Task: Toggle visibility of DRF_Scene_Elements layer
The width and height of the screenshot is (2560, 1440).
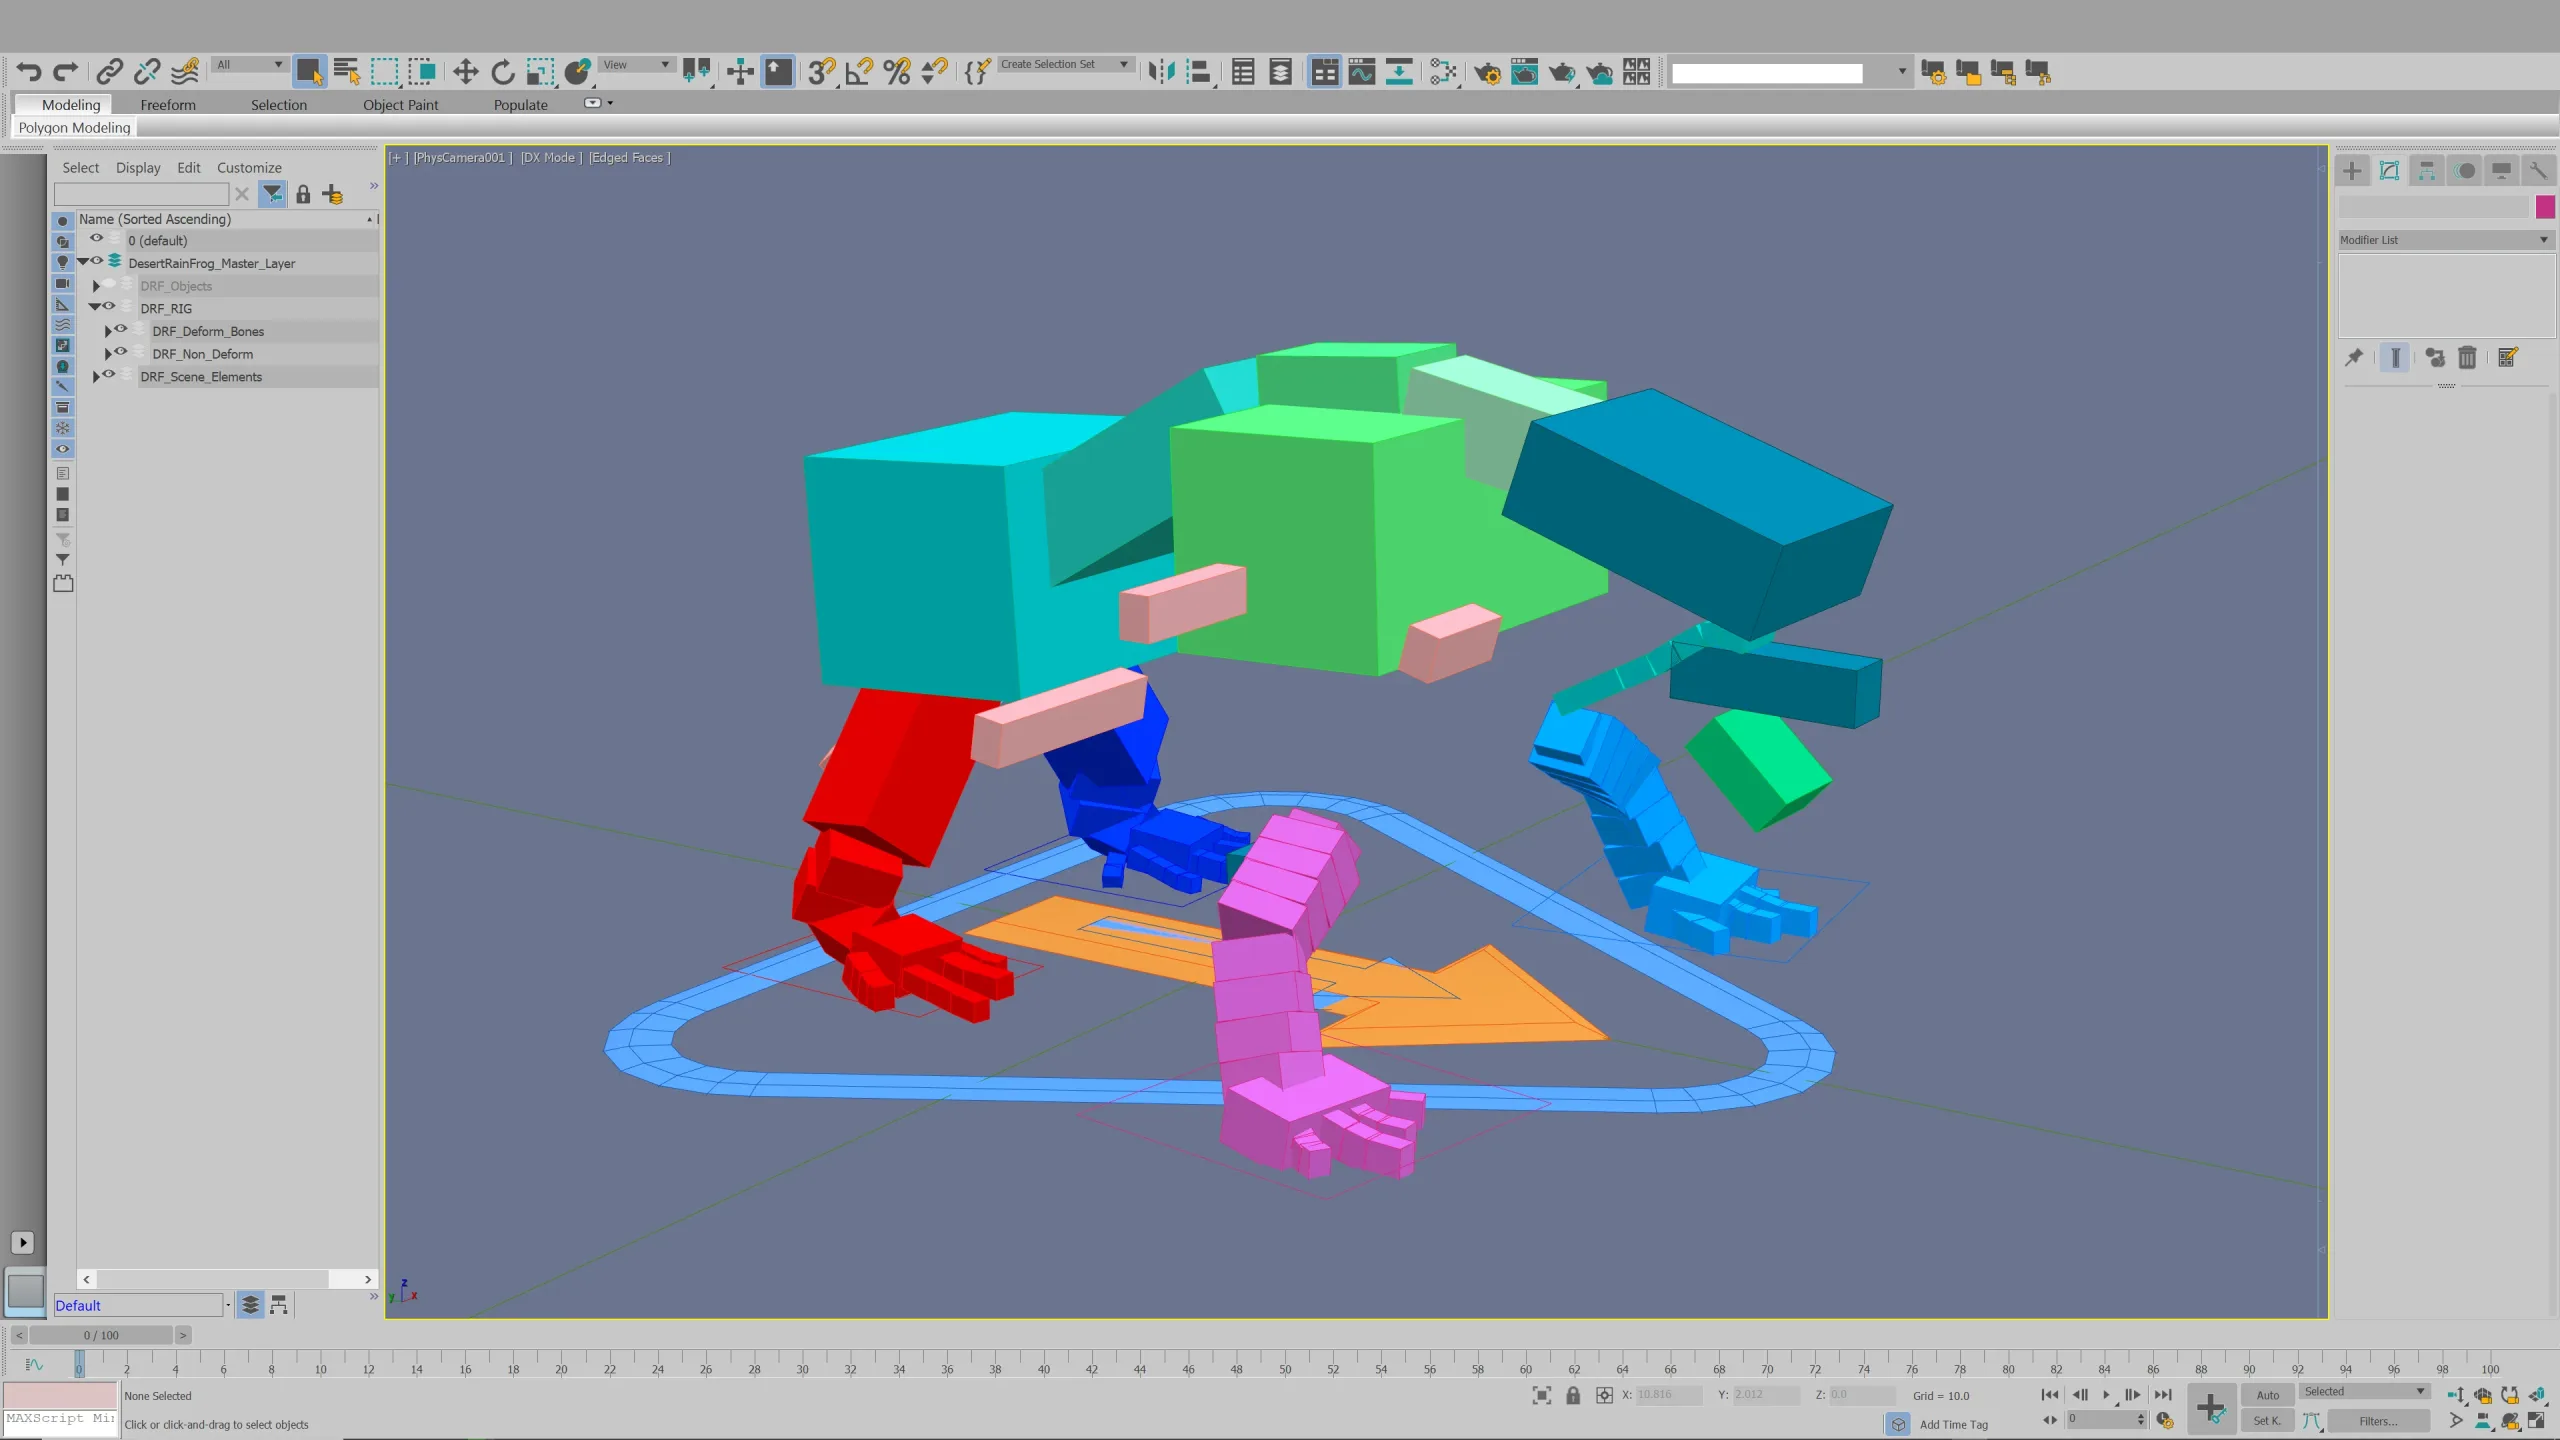Action: coord(109,375)
